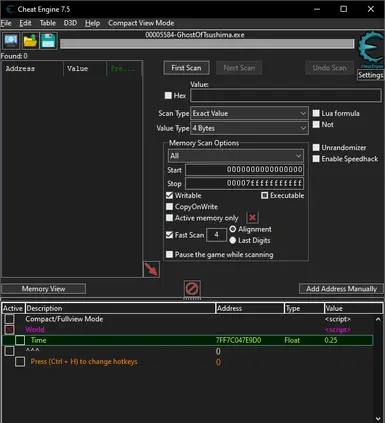The width and height of the screenshot is (385, 423).
Task: Open Settings under the logo
Action: [x=370, y=75]
